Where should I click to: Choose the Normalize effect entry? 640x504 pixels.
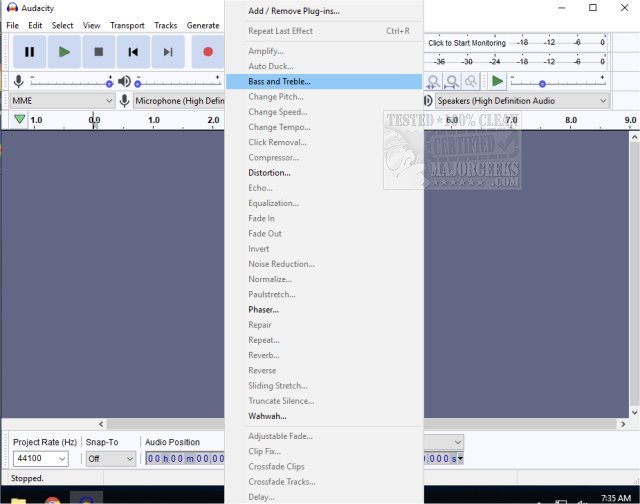324,279
